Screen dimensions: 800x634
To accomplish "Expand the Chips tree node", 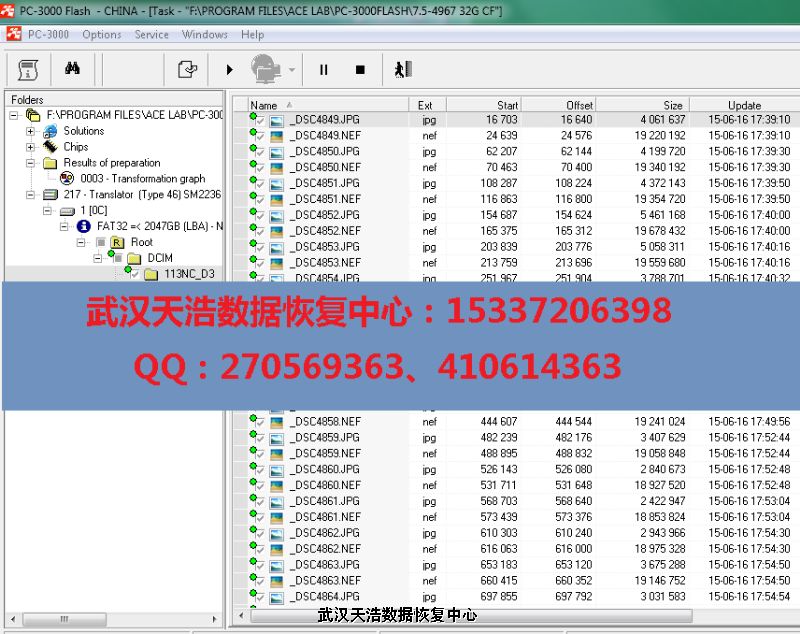I will (x=30, y=147).
